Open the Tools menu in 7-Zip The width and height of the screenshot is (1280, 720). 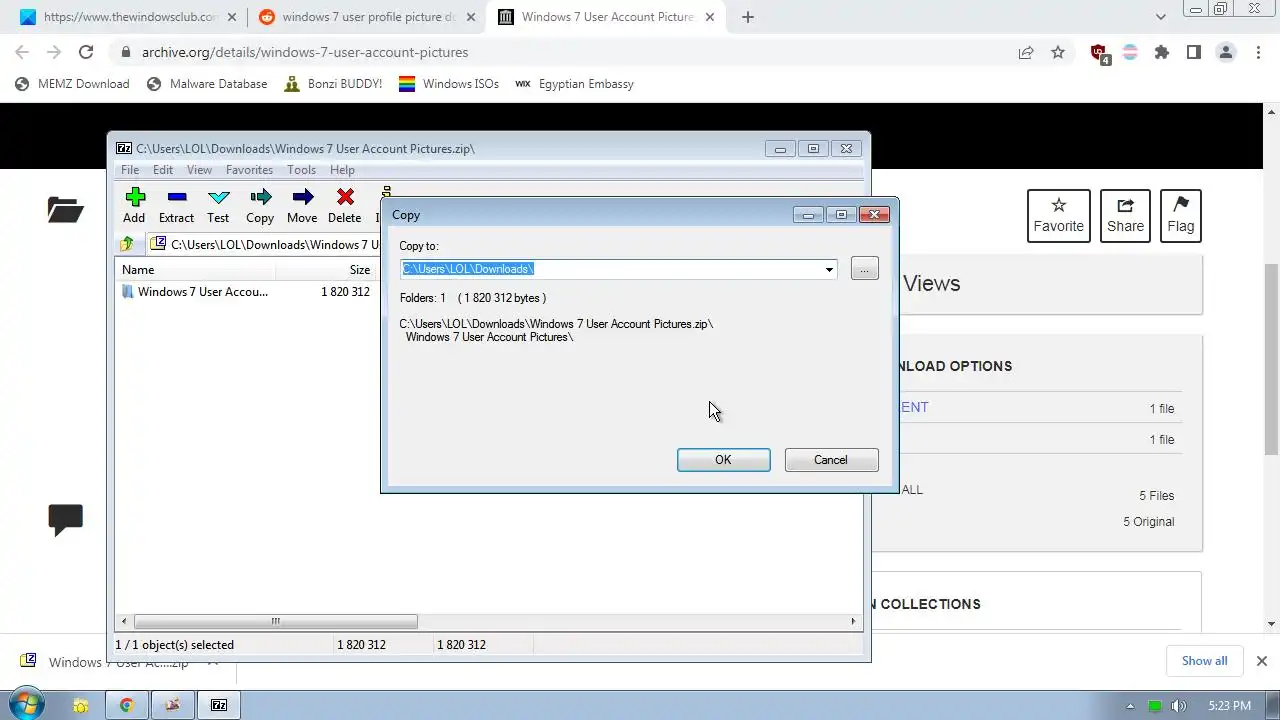click(x=301, y=170)
